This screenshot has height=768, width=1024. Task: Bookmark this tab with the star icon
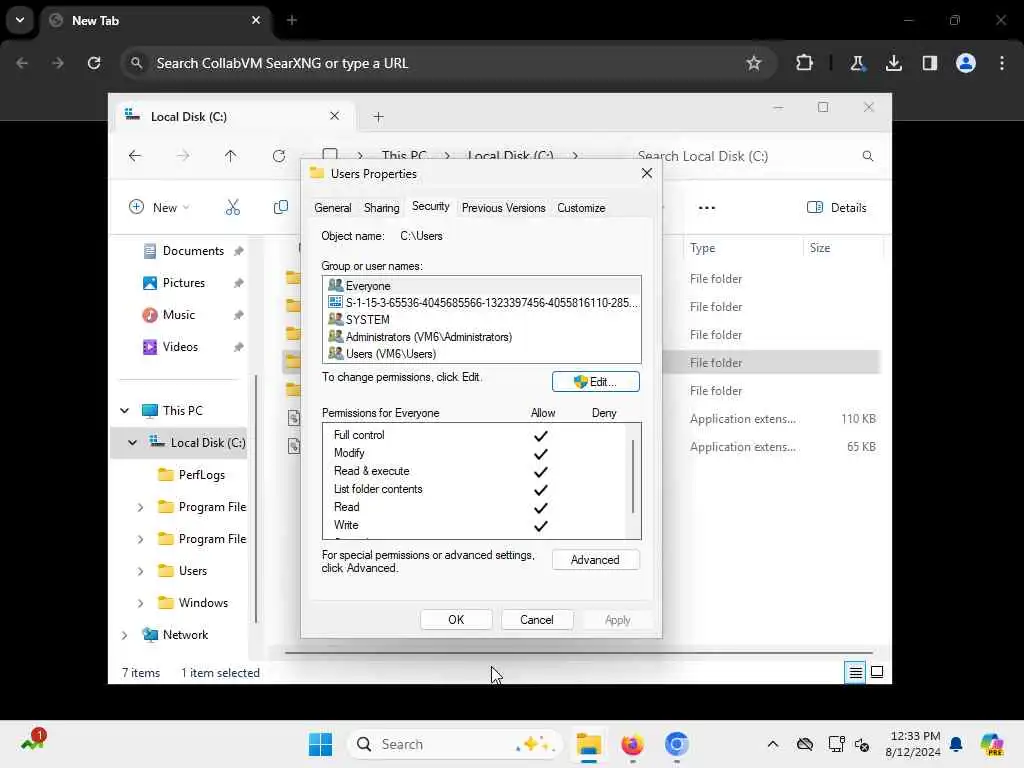pyautogui.click(x=754, y=63)
